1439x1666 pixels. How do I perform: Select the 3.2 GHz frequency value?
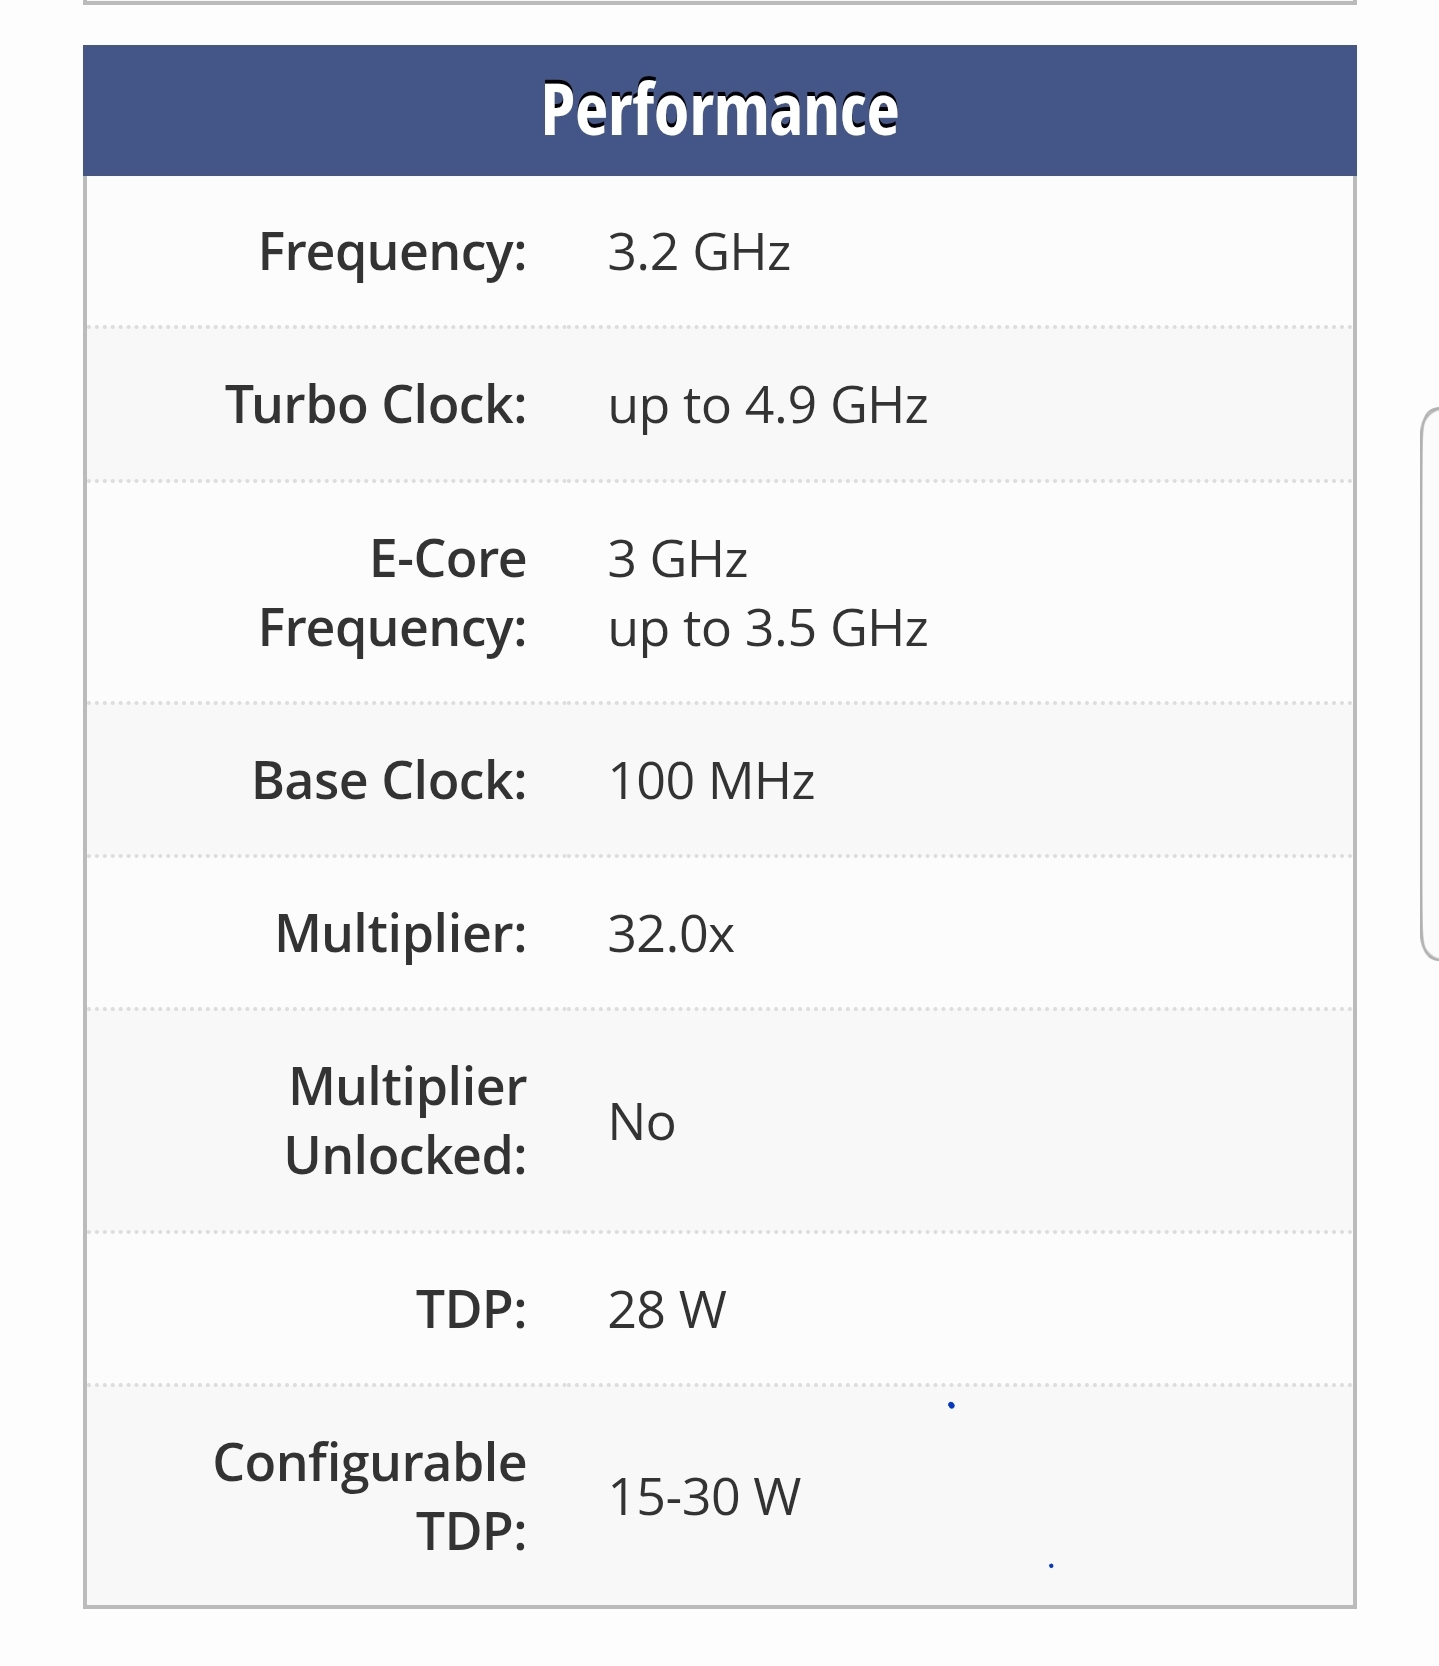699,252
